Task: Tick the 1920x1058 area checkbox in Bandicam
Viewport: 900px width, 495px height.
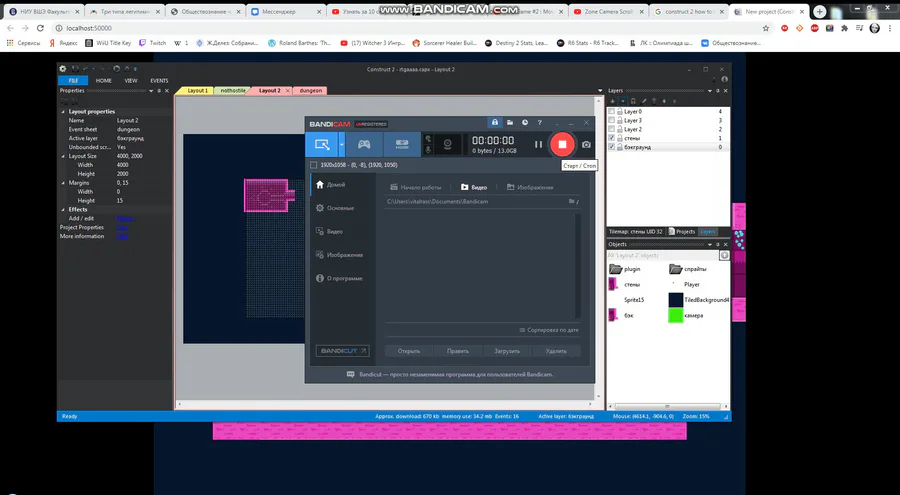Action: pos(313,165)
